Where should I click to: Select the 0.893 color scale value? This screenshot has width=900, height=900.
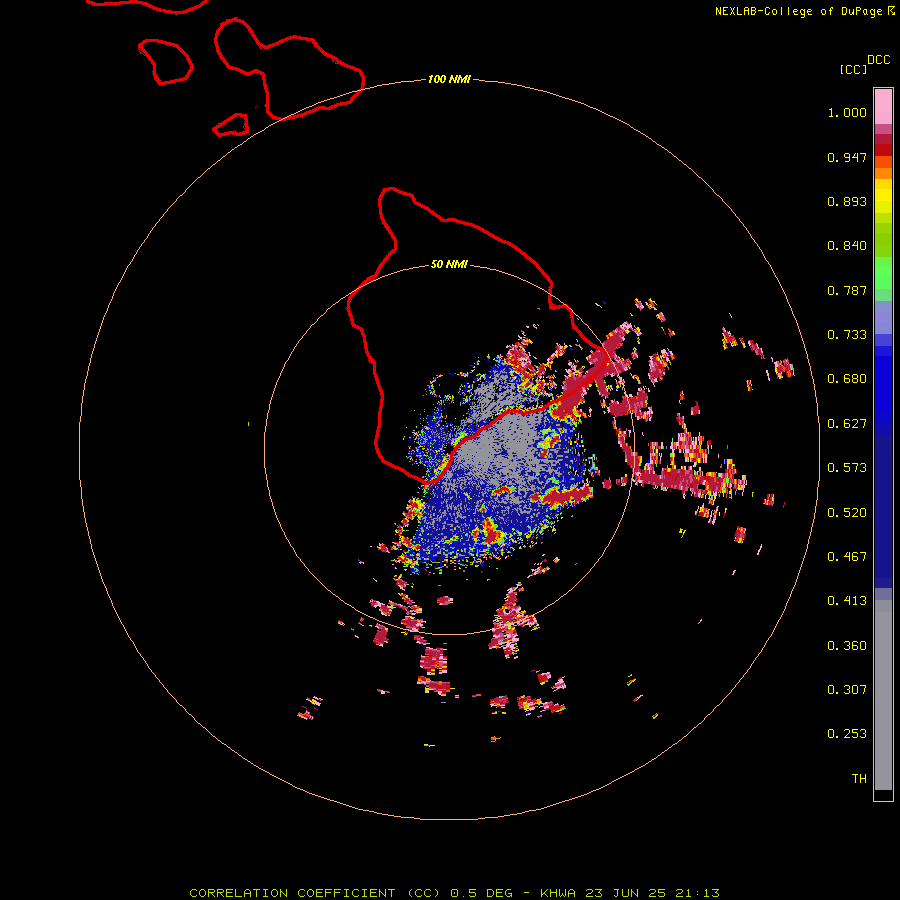(847, 201)
